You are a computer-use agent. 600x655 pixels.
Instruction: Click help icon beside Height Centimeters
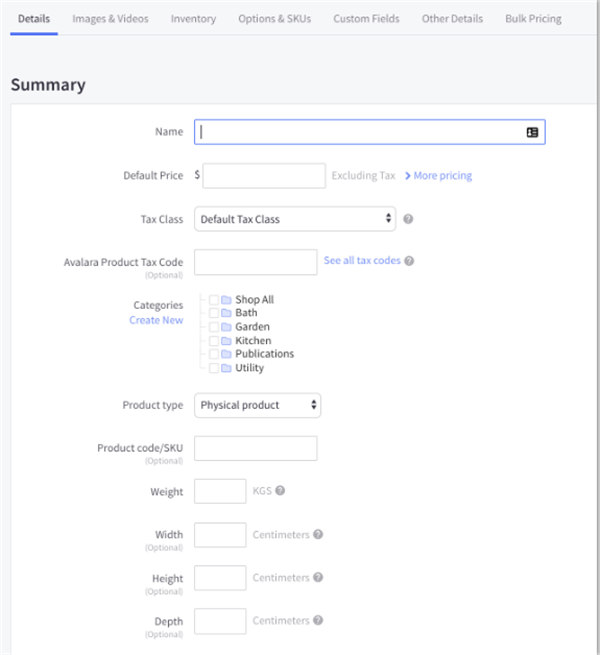(x=318, y=577)
